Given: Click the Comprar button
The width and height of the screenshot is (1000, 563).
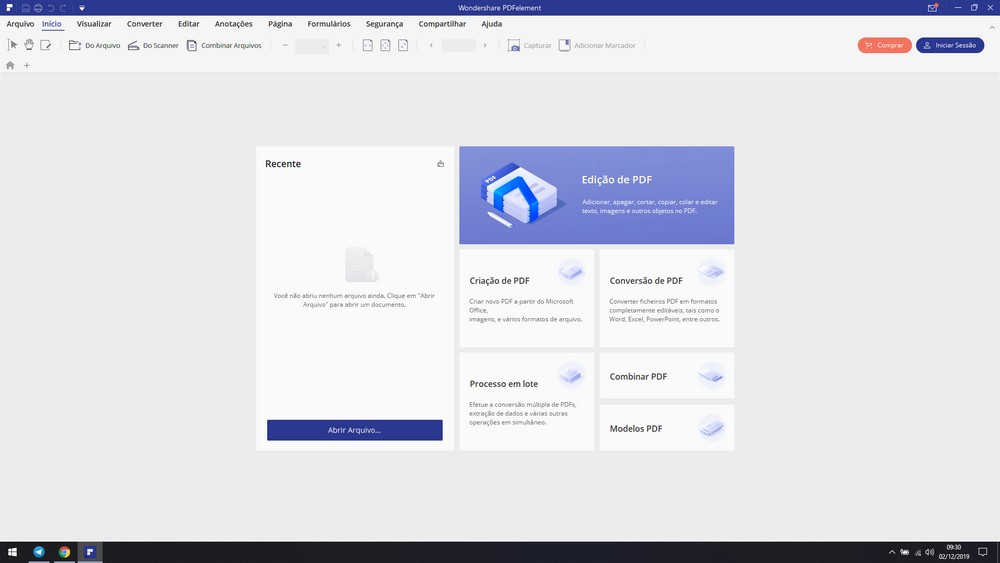Looking at the screenshot, I should point(885,45).
